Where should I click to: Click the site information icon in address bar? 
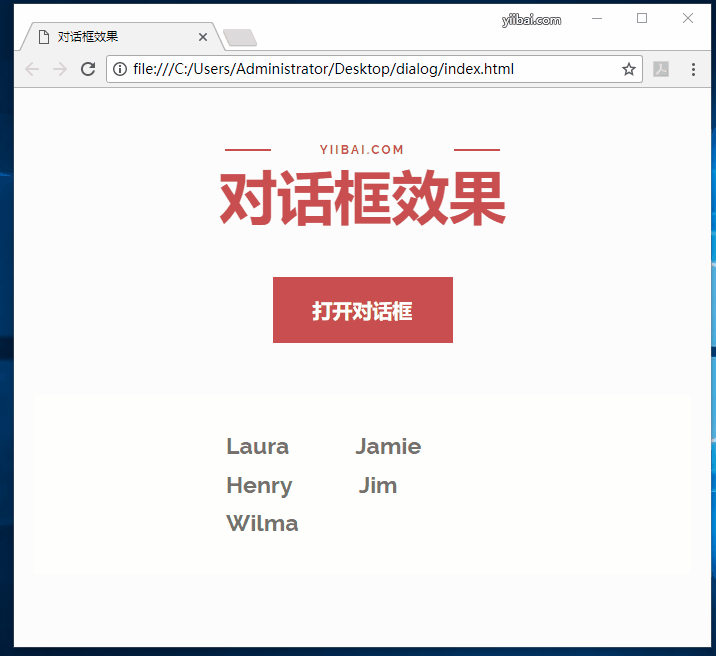point(120,69)
